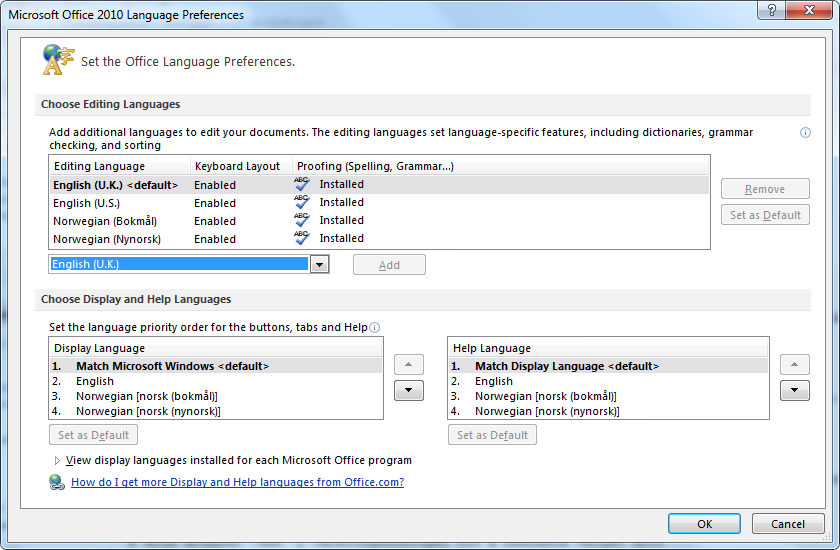Move display language down with arrow button
Image resolution: width=840 pixels, height=550 pixels.
(408, 391)
